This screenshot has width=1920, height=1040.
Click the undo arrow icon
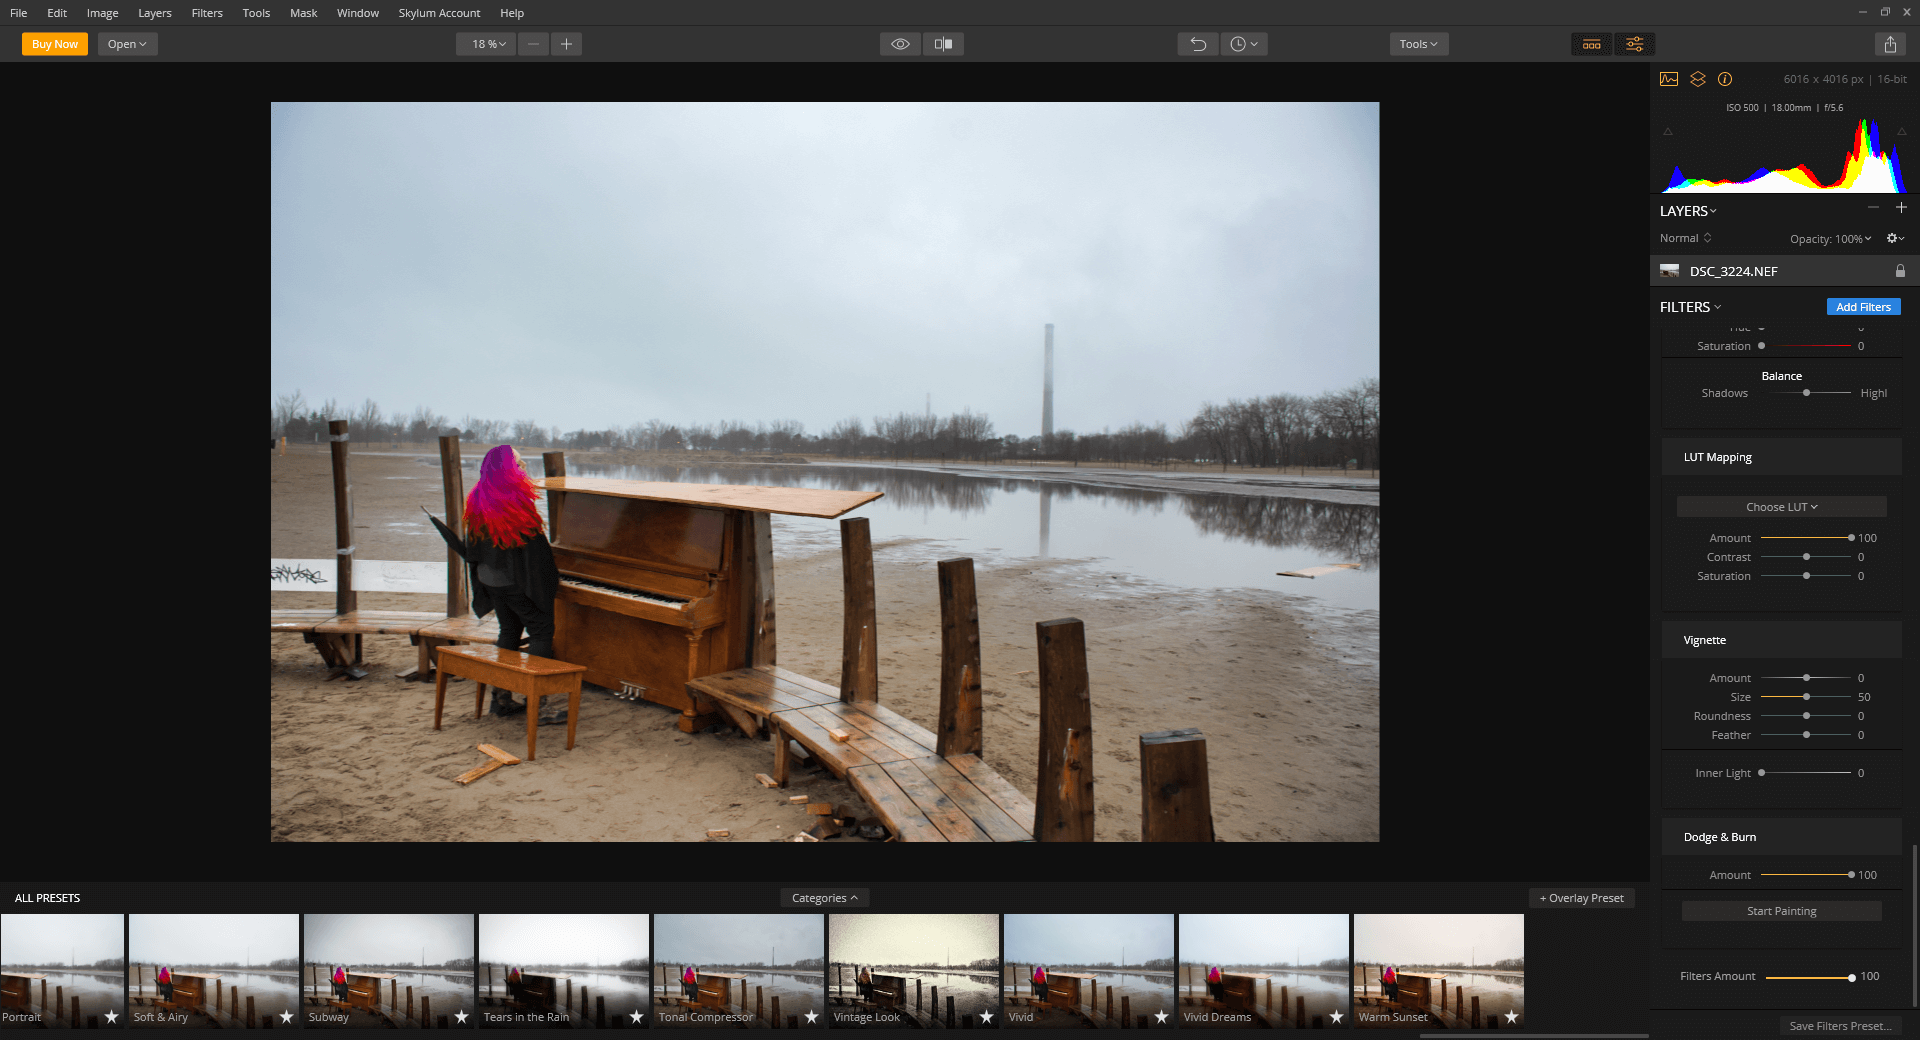tap(1198, 44)
